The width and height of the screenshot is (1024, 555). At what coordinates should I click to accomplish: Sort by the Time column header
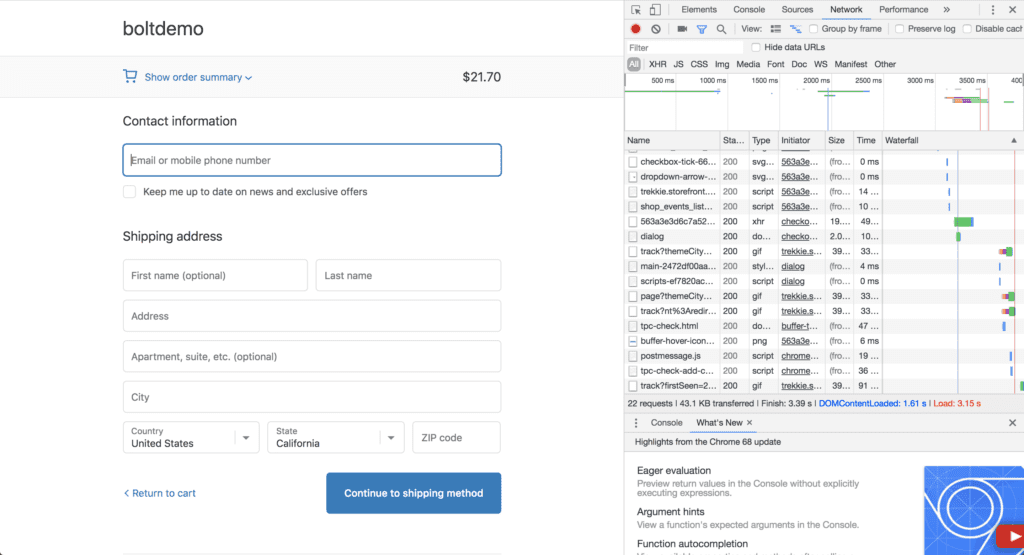[867, 140]
